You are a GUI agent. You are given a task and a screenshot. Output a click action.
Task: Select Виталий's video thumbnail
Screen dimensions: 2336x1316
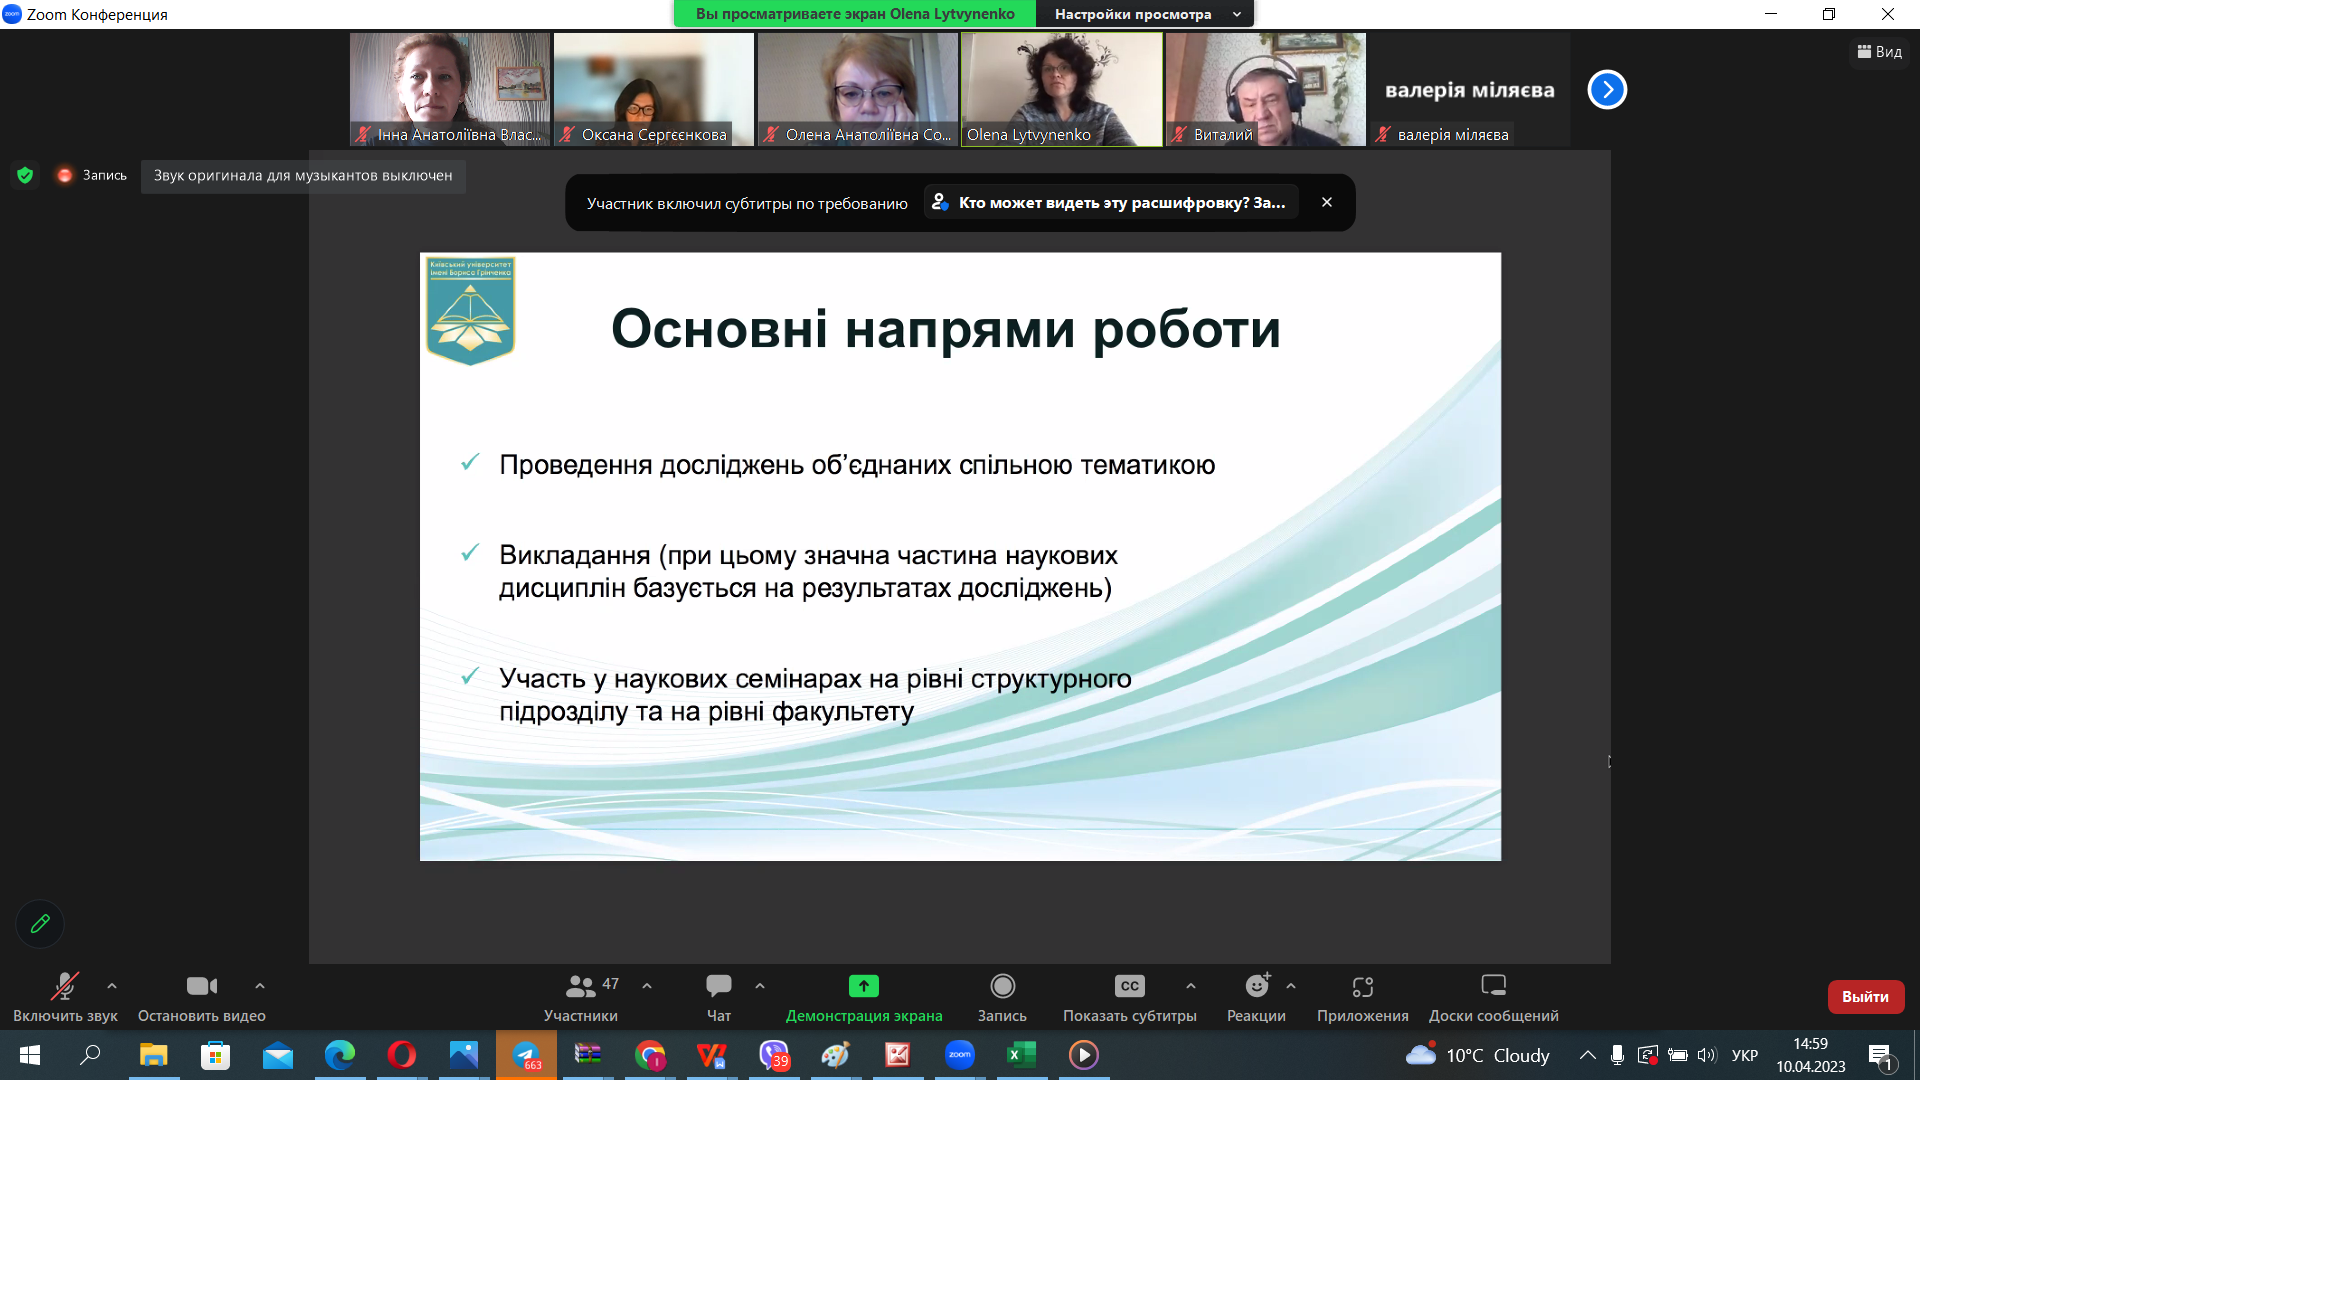click(1265, 90)
